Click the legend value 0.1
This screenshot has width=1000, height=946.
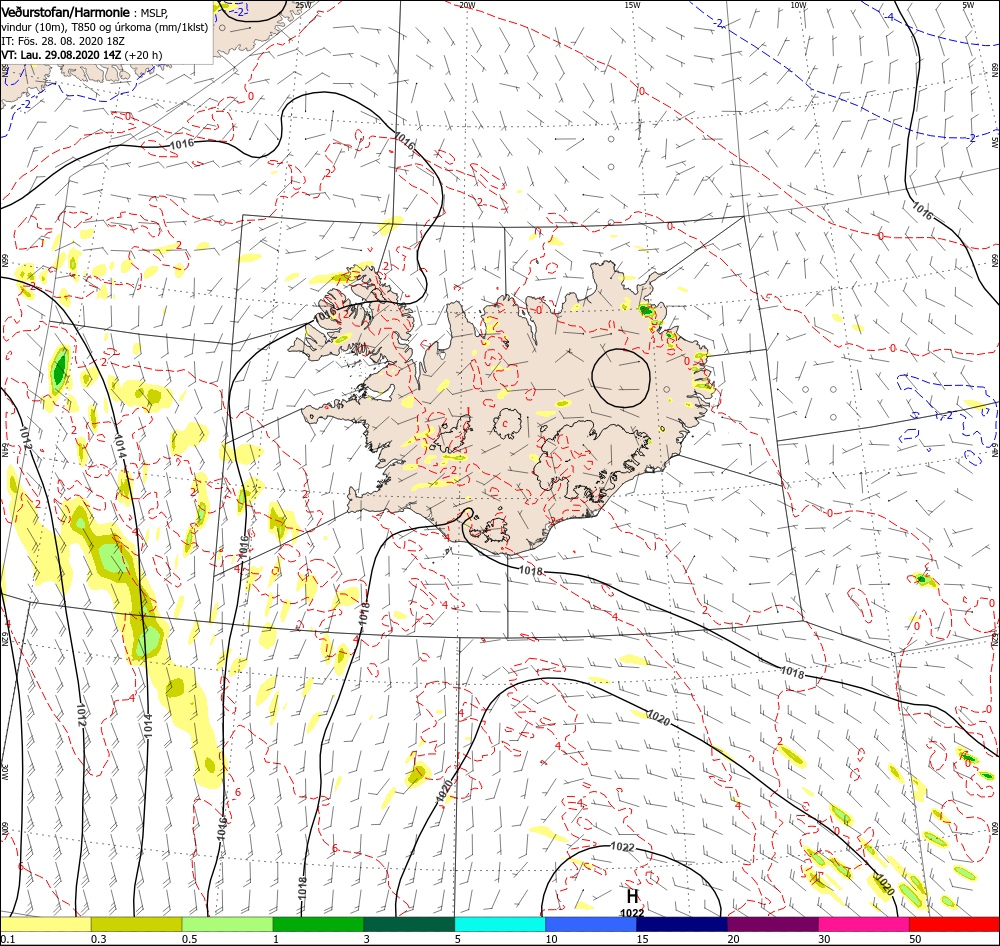click(7, 939)
